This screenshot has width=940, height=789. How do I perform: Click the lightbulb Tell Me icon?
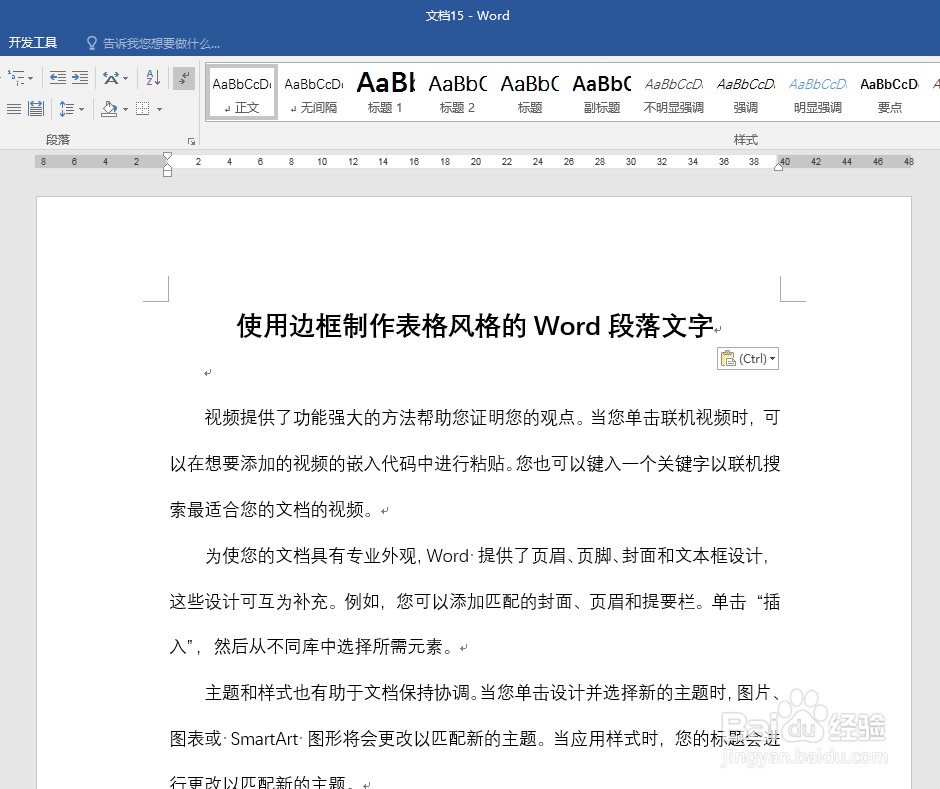(x=92, y=43)
